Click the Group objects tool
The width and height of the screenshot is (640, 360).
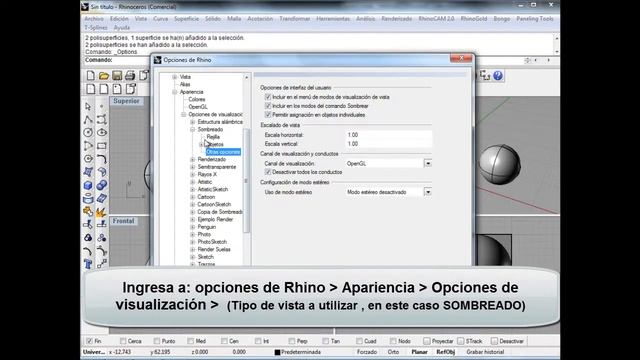click(x=88, y=238)
